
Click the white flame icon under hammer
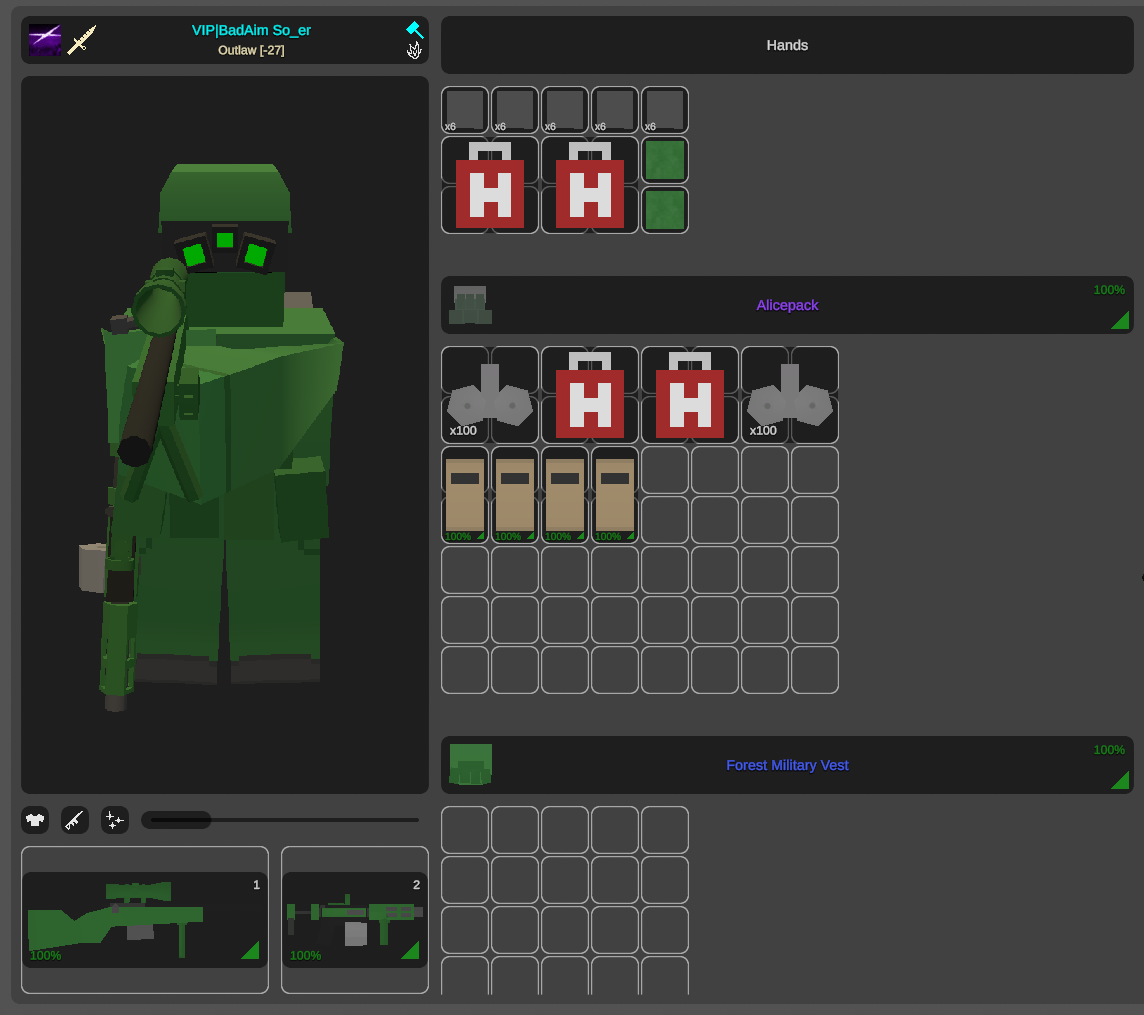414,50
